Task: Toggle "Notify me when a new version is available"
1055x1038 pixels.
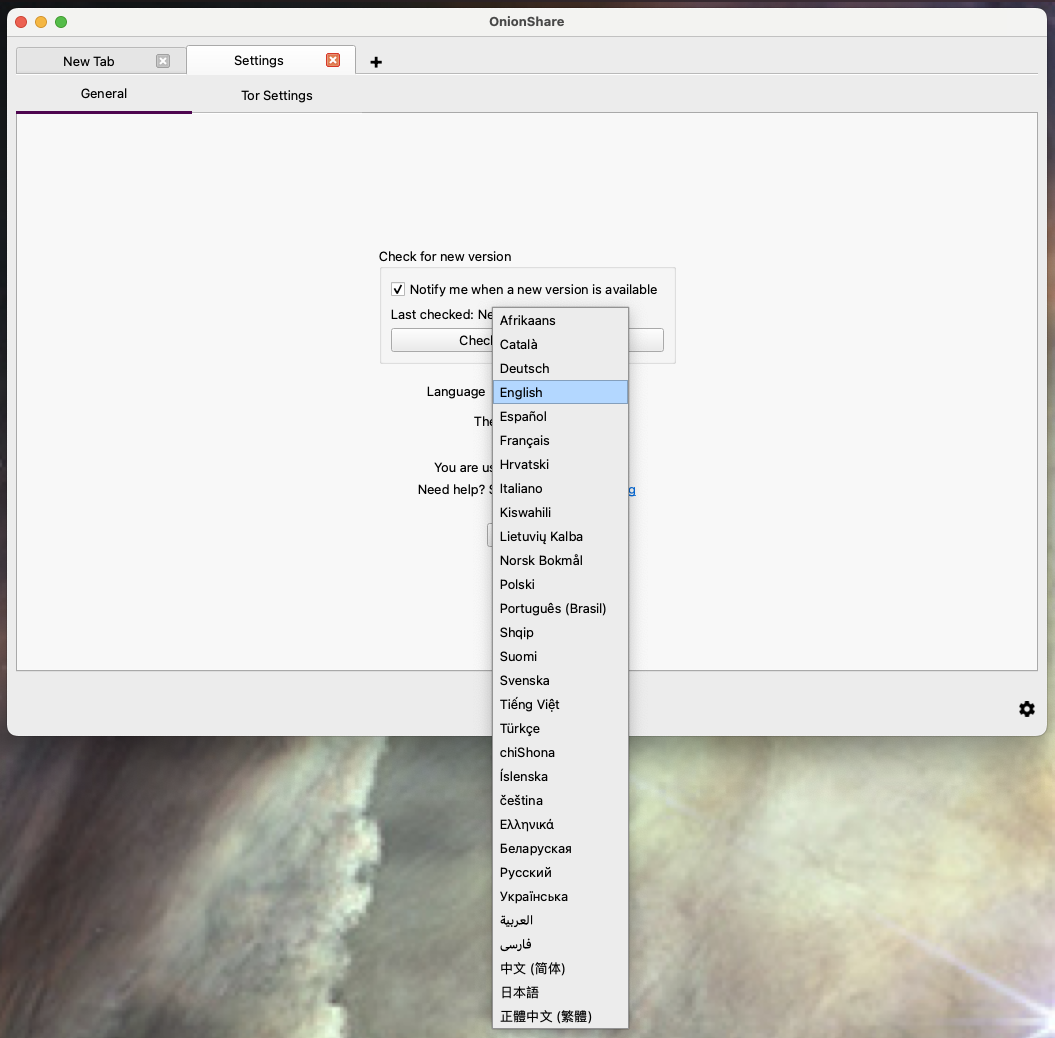Action: coord(397,289)
